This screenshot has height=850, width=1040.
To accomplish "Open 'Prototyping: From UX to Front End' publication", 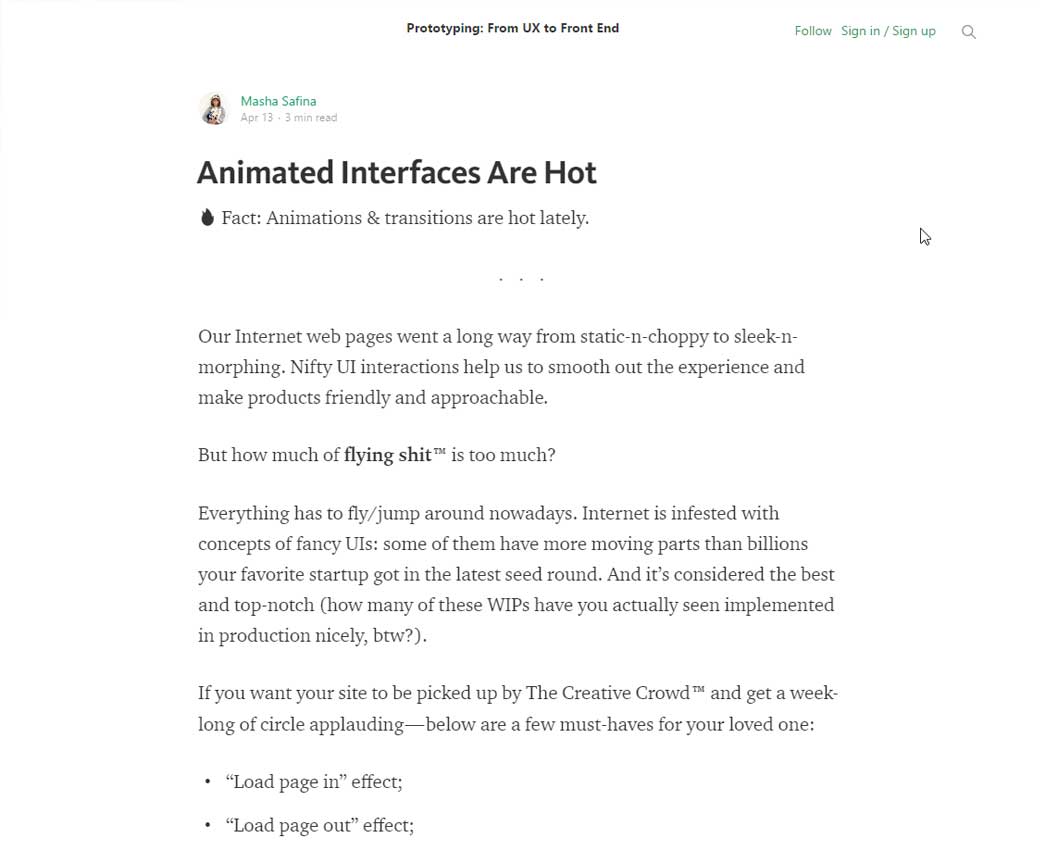I will pyautogui.click(x=512, y=28).
